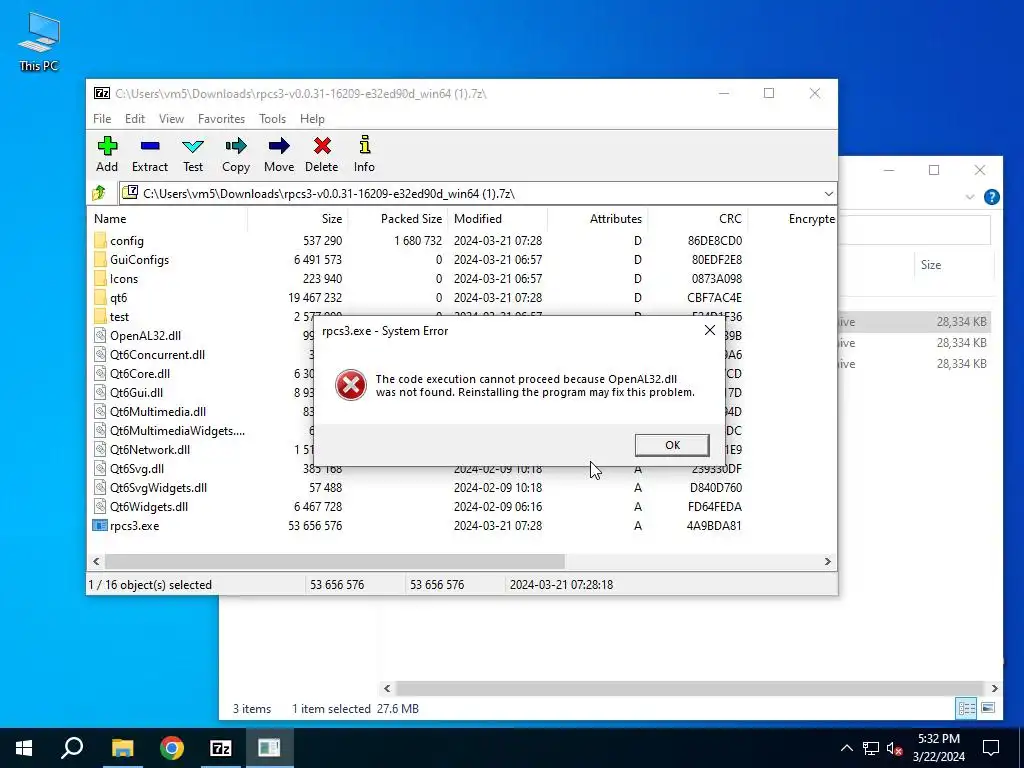Select Qt6SvgWidgets.dll file name
1024x768 pixels.
click(x=159, y=487)
